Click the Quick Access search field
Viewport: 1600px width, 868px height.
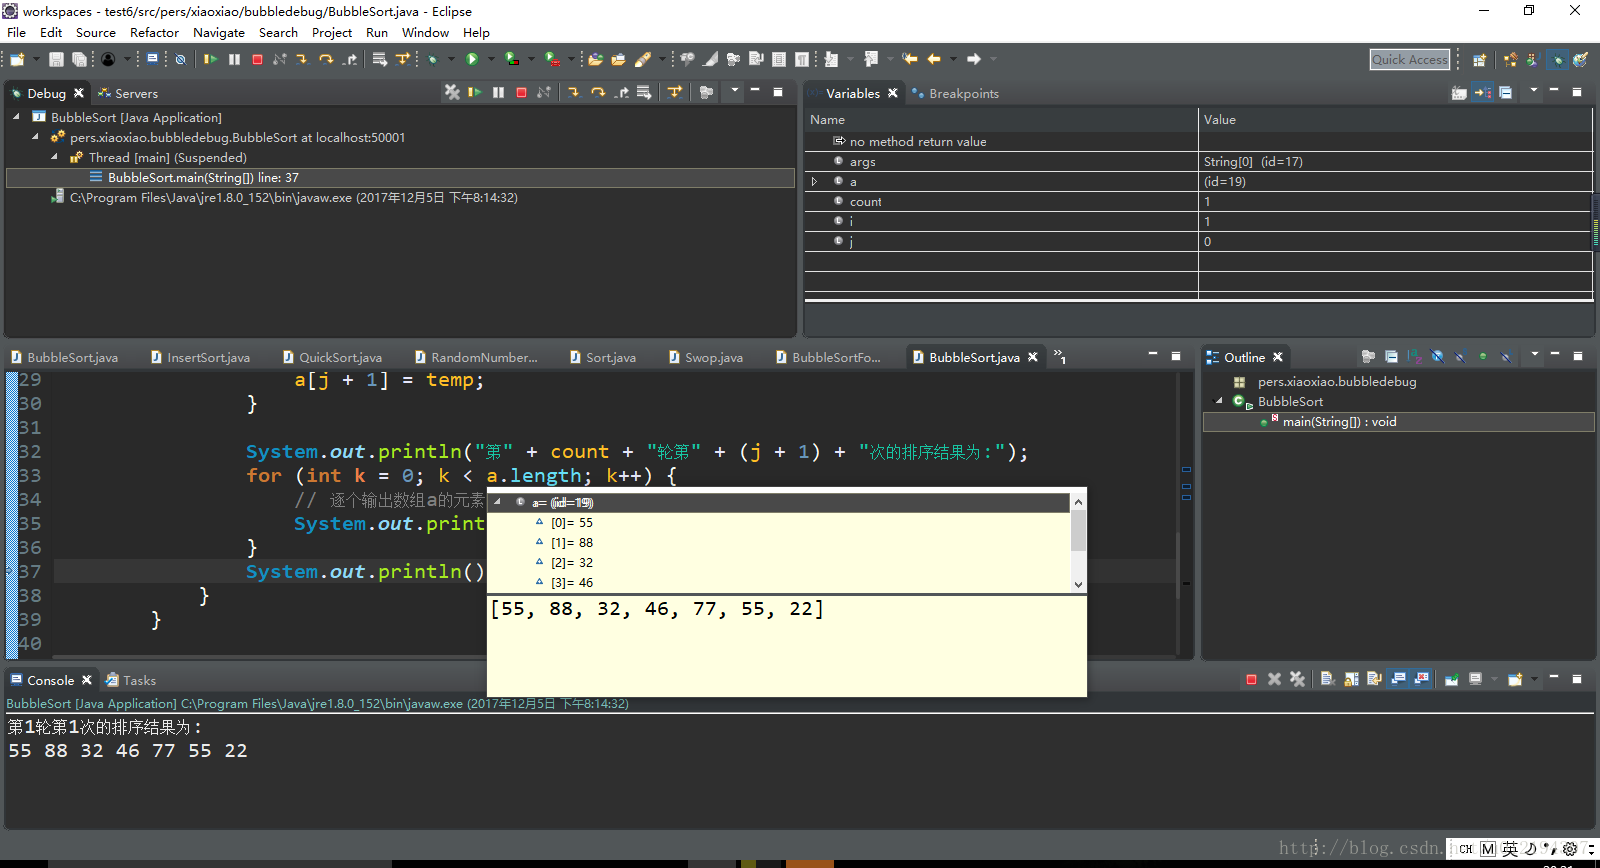tap(1409, 59)
